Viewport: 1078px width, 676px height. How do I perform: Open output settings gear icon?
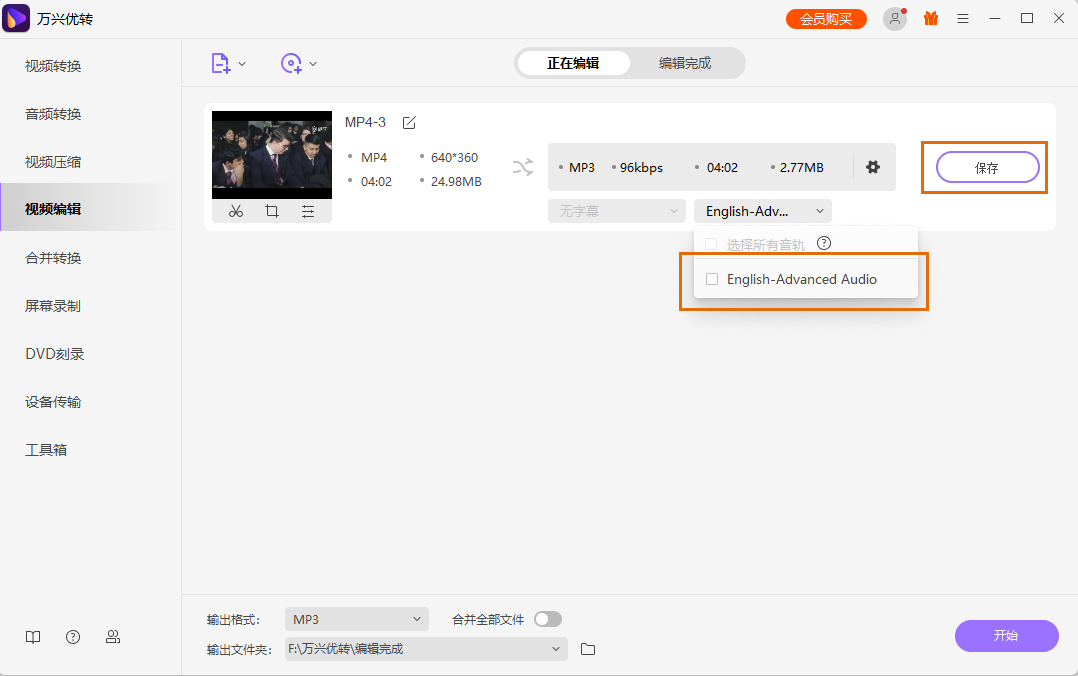click(873, 167)
